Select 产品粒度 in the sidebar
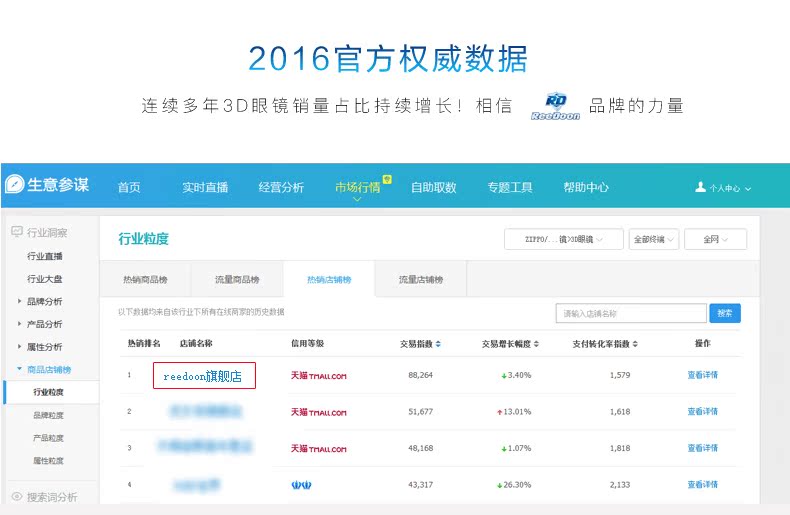Screen dimensions: 790x515 click(48, 438)
